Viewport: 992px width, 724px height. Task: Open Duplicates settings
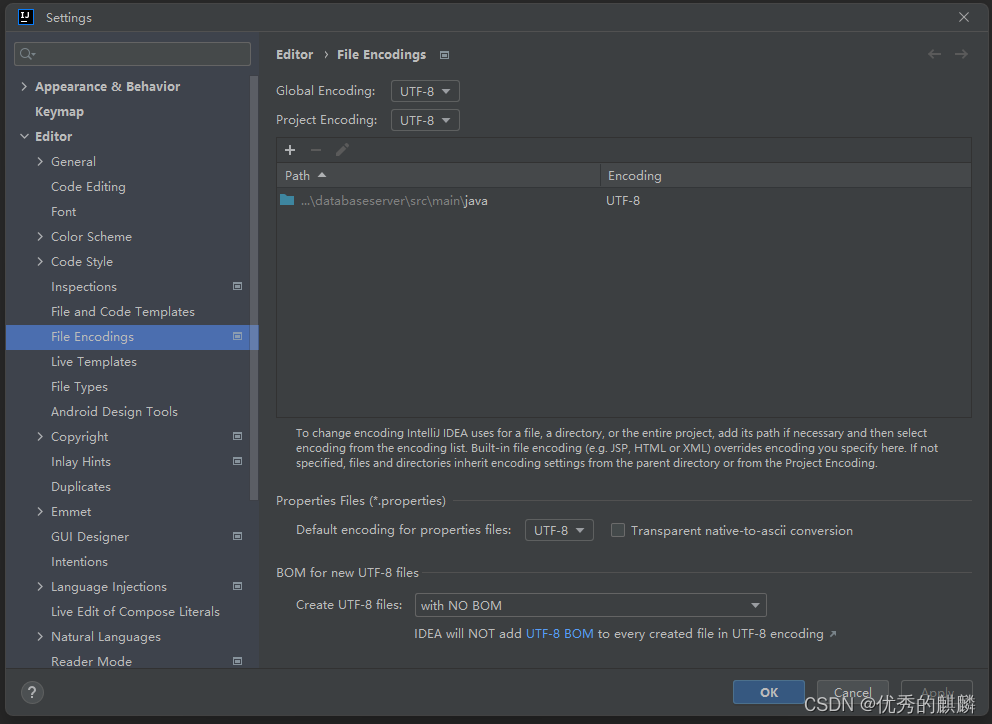pos(80,487)
